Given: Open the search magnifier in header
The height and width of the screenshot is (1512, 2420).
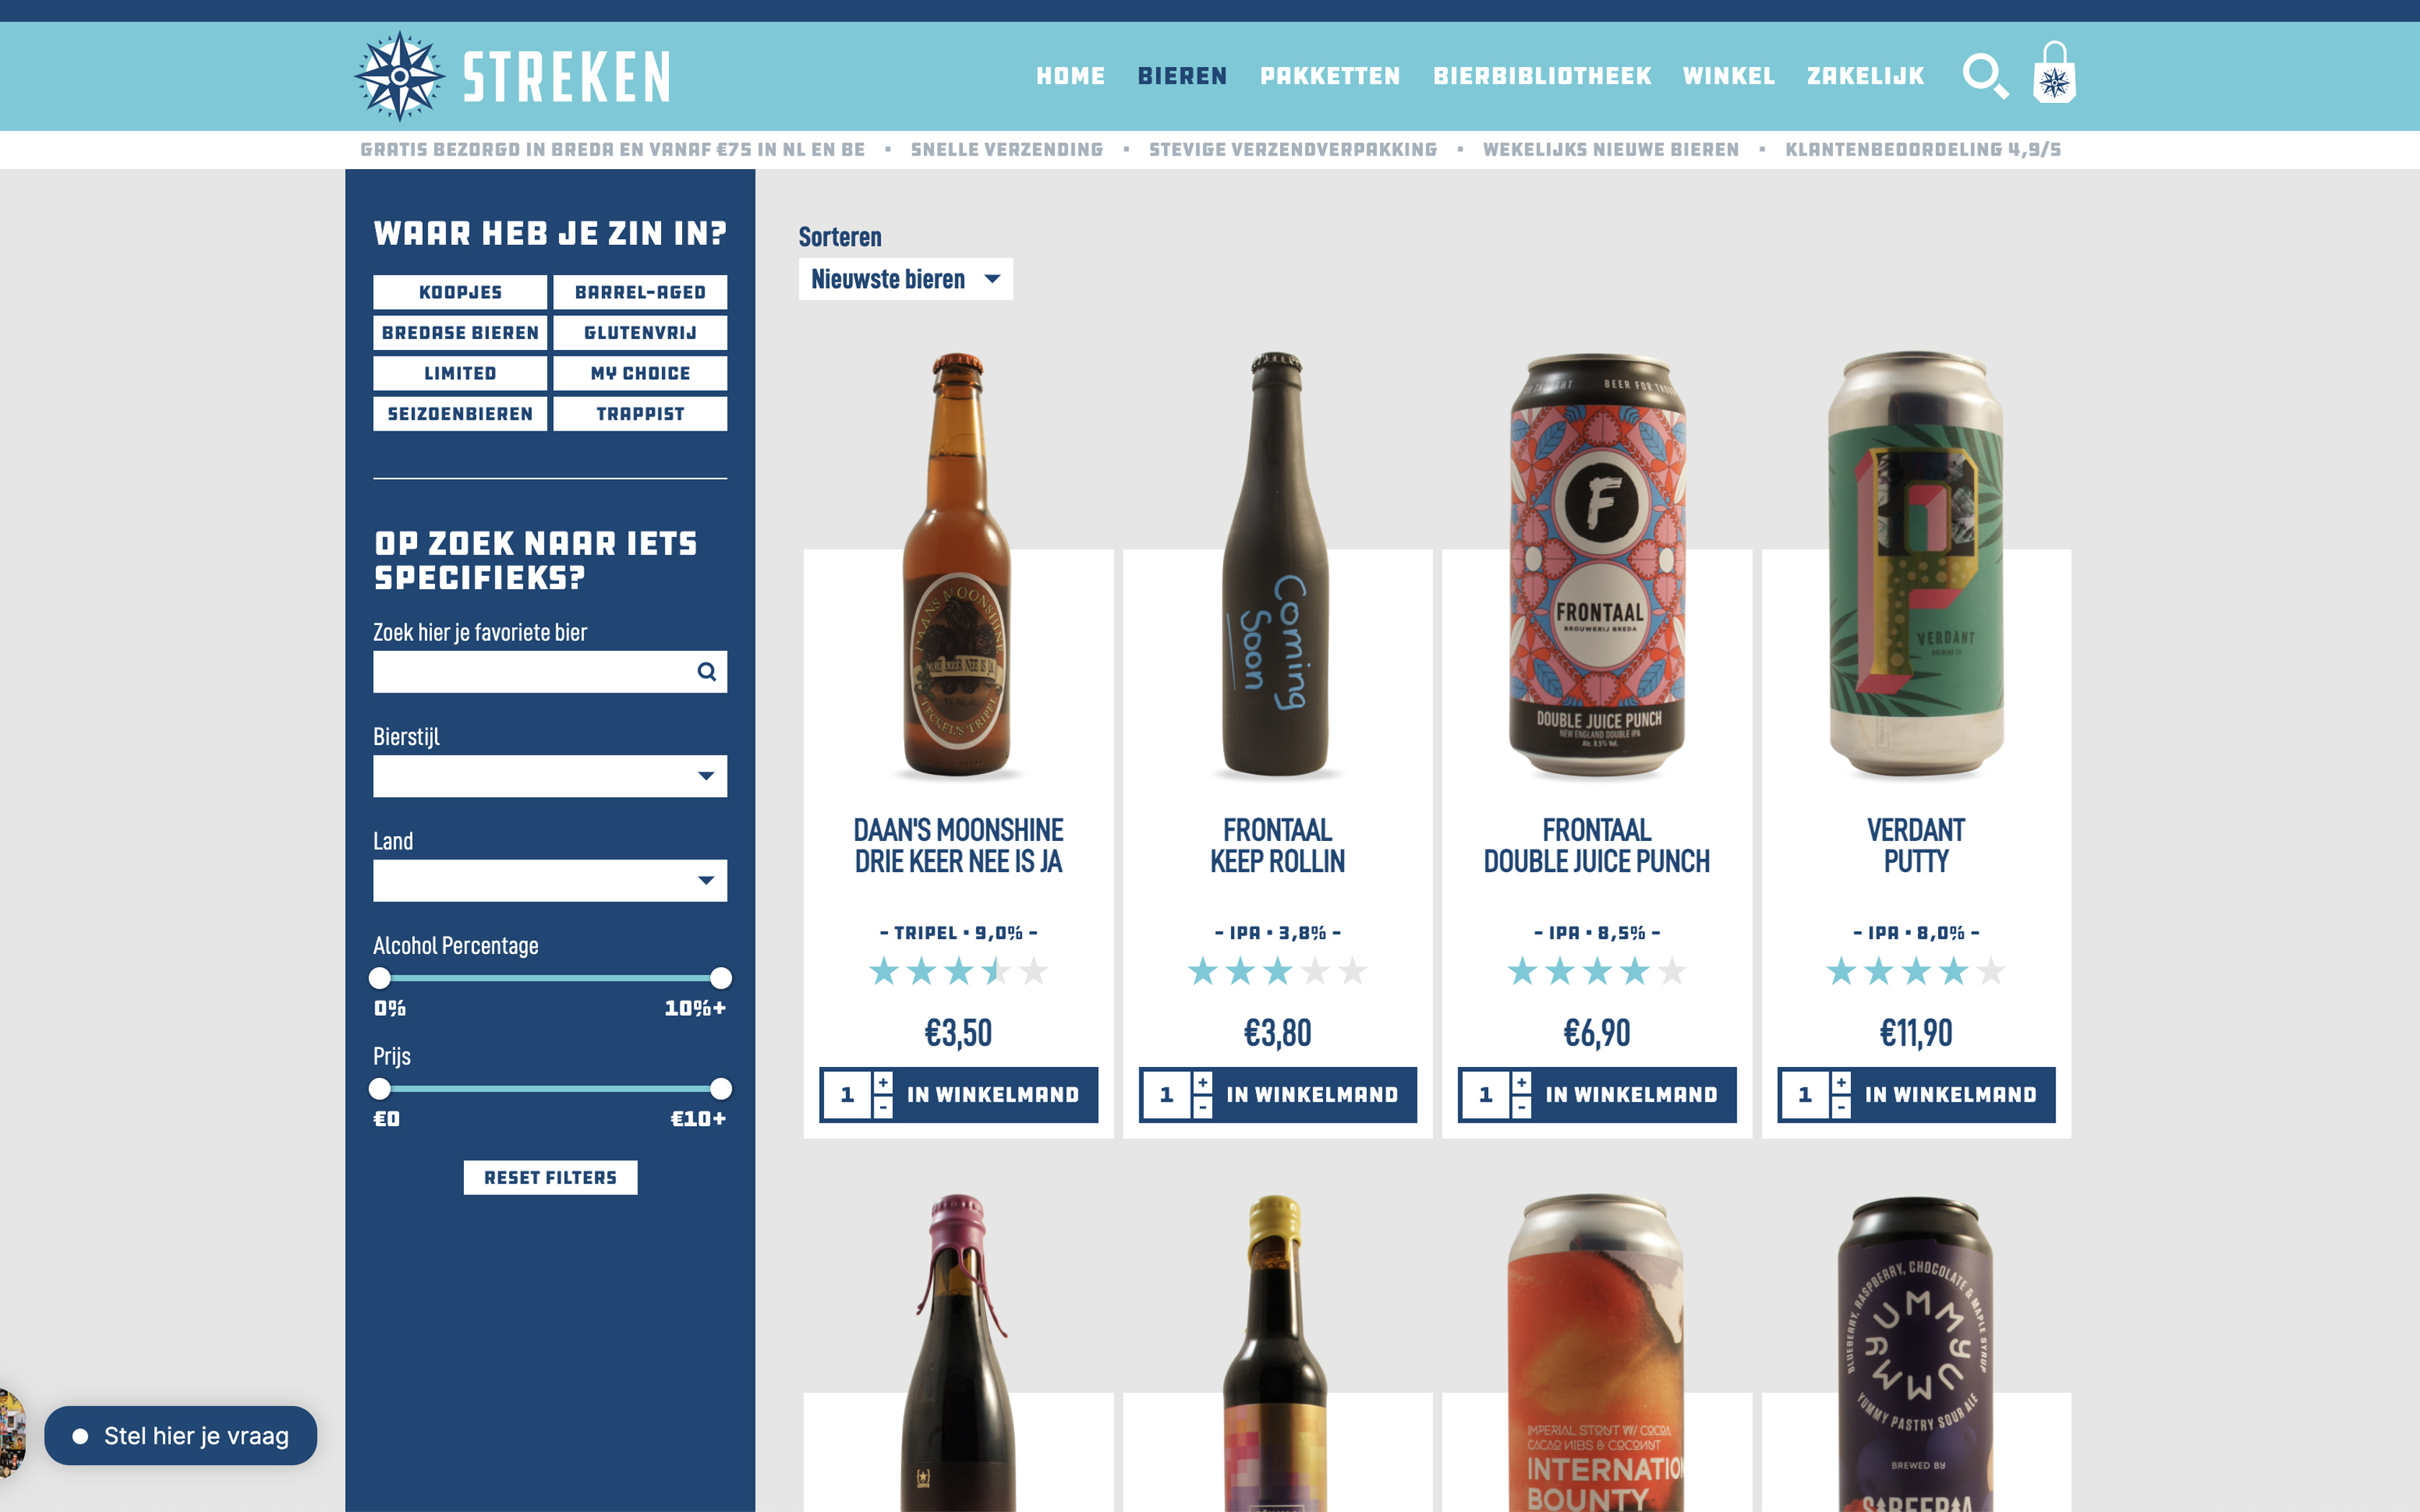Looking at the screenshot, I should (x=1985, y=76).
